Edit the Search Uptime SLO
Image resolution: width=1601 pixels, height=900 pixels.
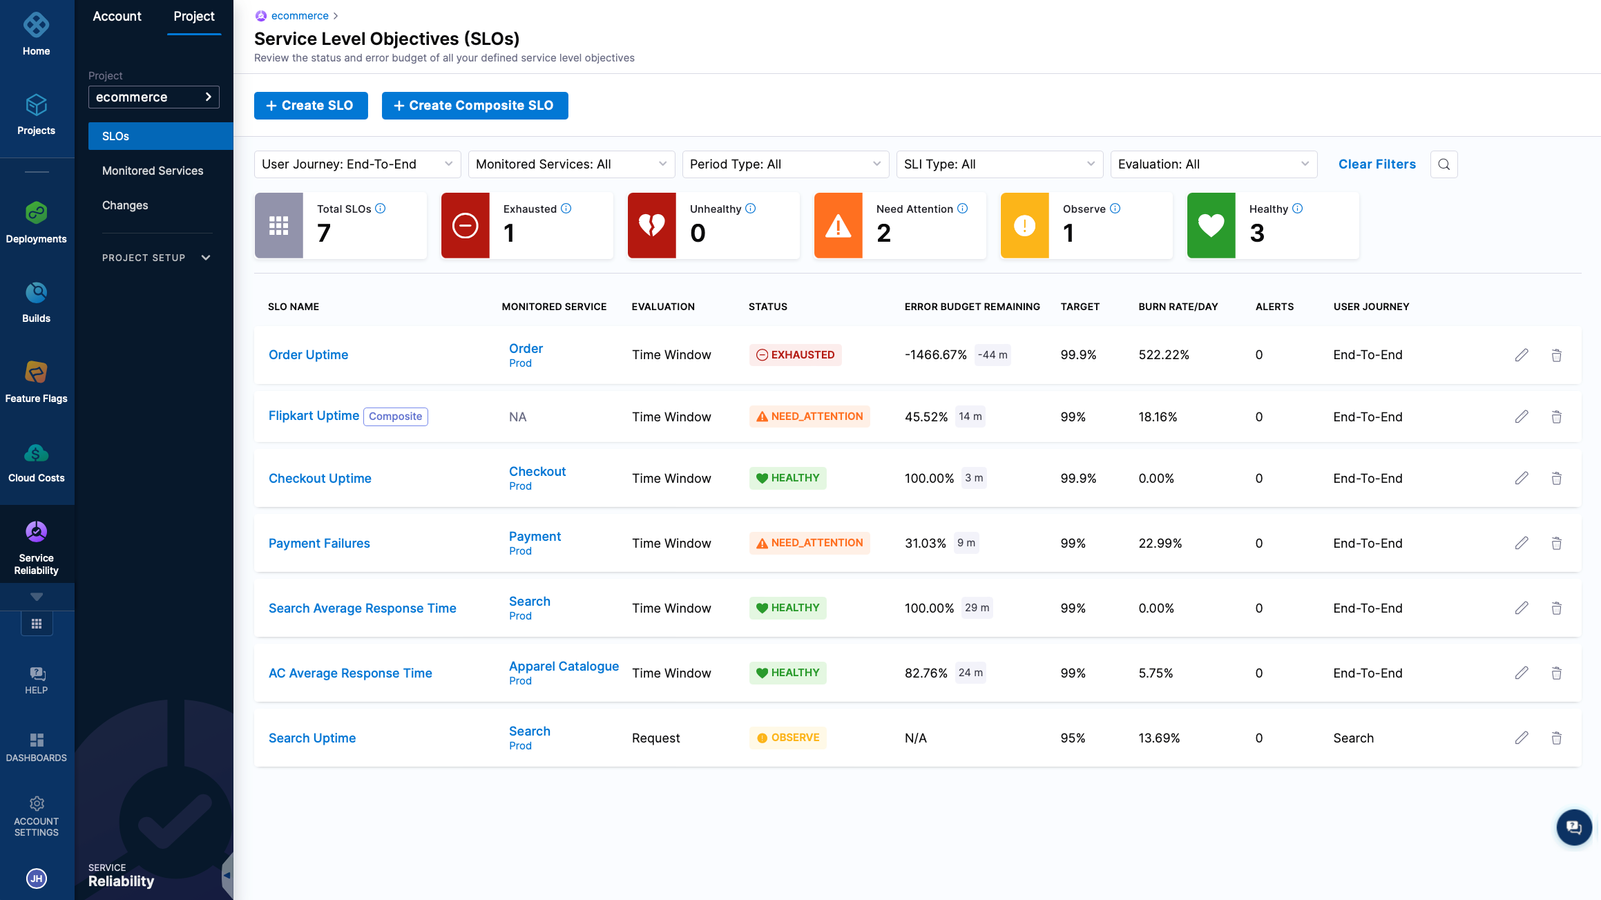(x=1521, y=738)
